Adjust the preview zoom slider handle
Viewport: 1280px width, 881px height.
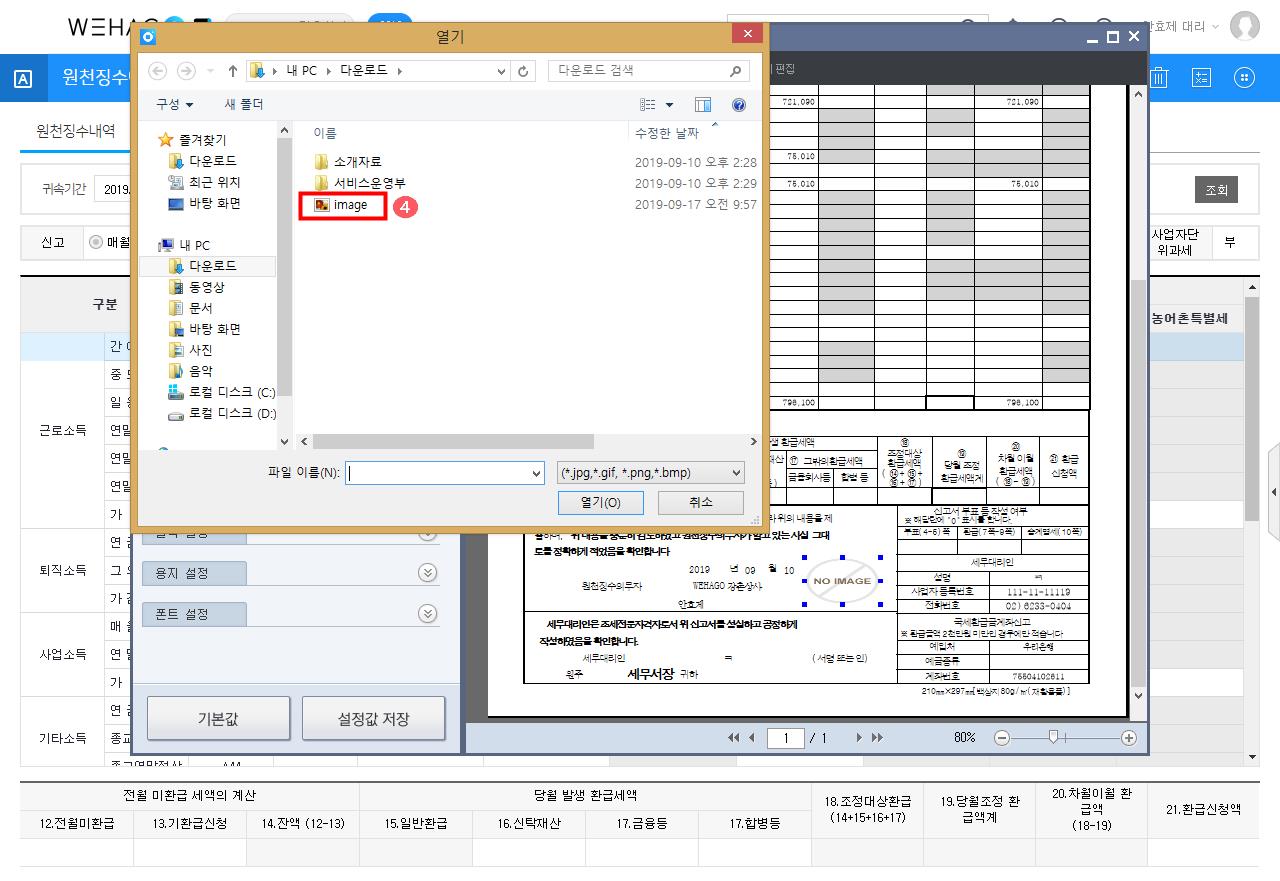coord(1053,737)
